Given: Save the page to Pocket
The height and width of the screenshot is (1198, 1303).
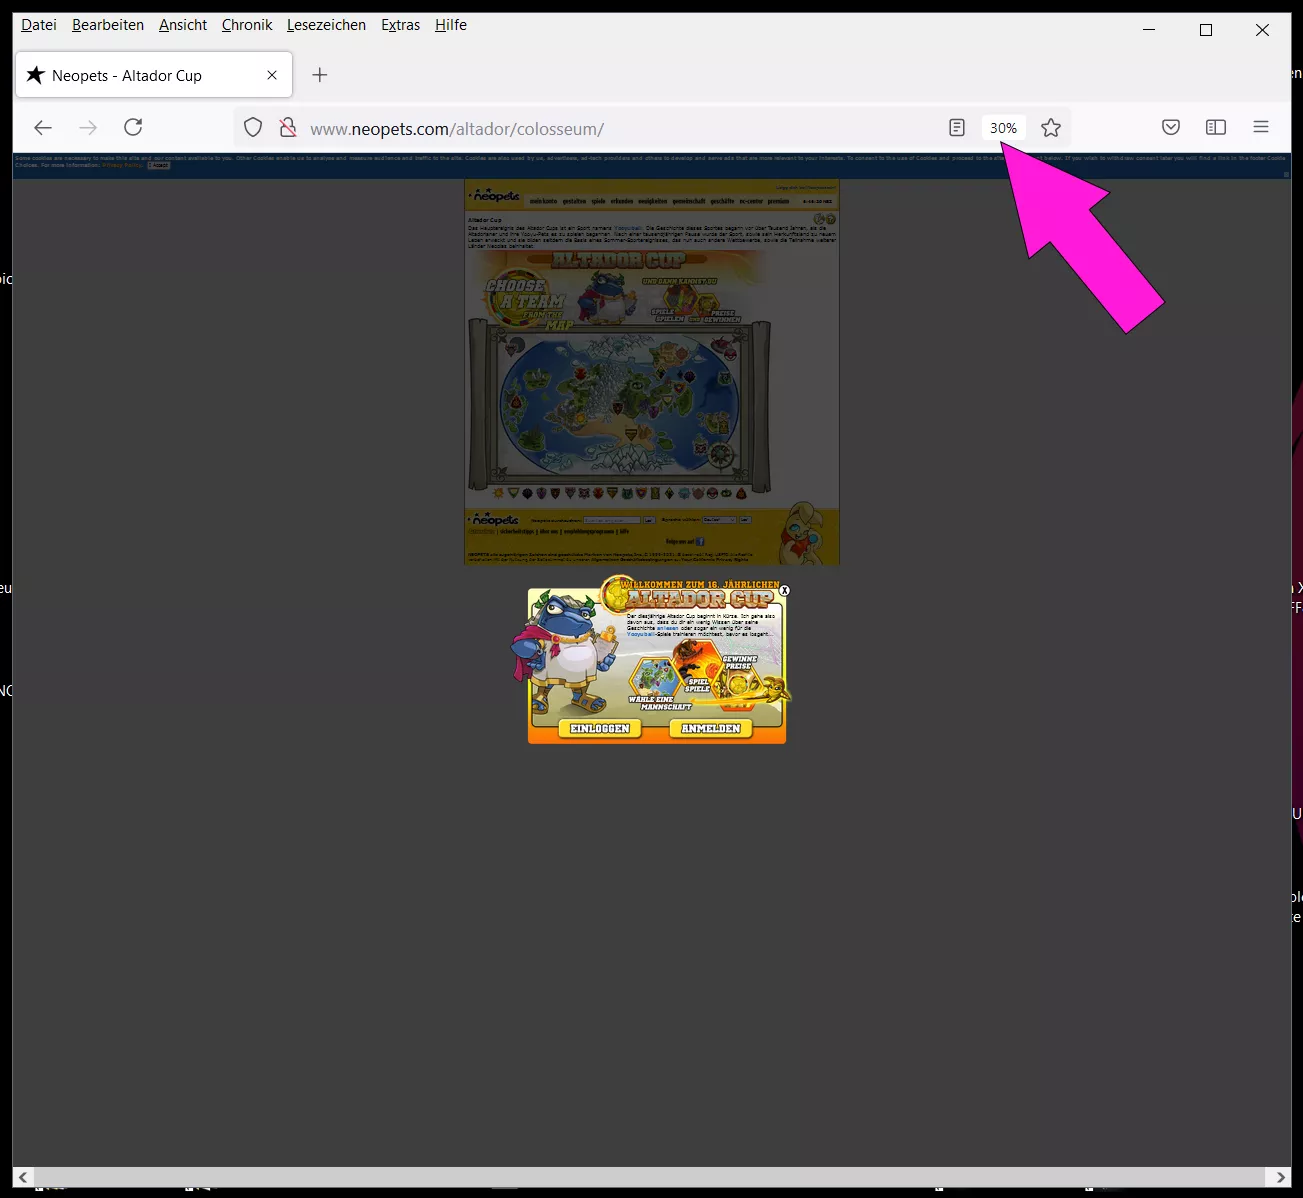Looking at the screenshot, I should pos(1171,127).
